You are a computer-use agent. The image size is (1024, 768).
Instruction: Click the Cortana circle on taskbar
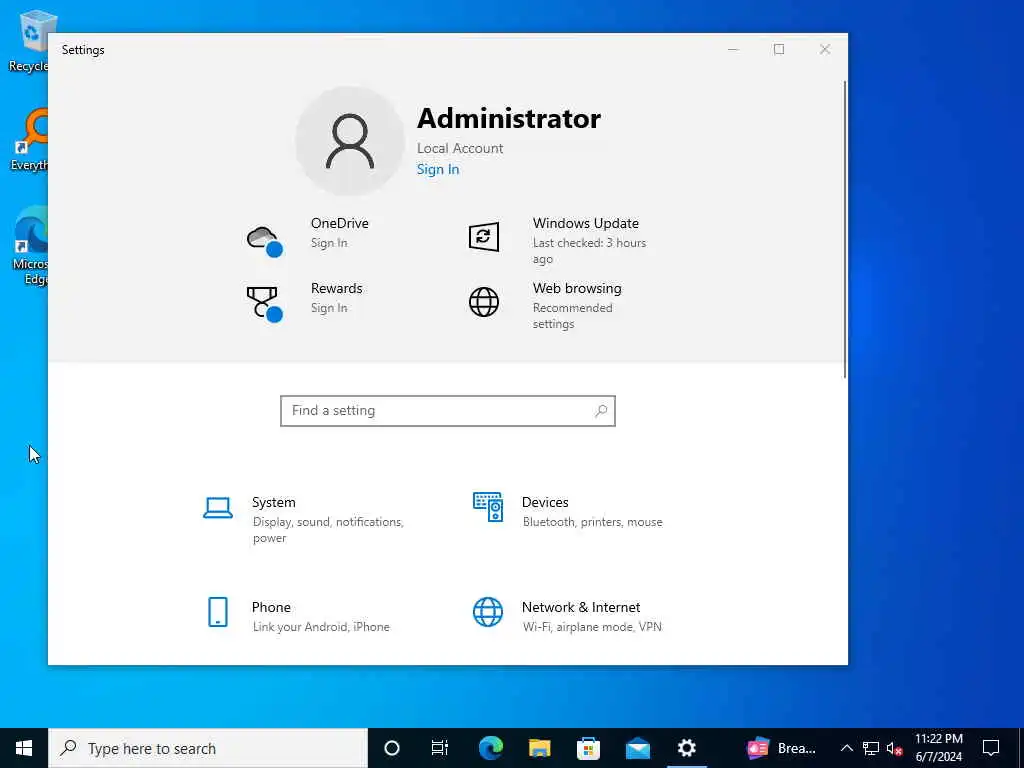(392, 748)
